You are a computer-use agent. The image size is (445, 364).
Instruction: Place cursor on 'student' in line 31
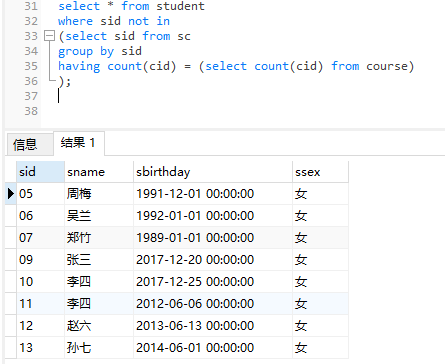click(x=180, y=6)
